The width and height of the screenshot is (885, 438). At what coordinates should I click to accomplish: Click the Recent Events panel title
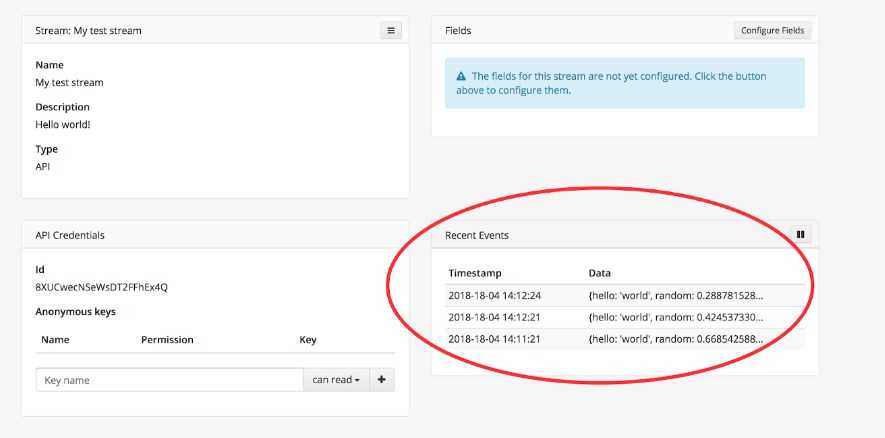click(x=477, y=235)
